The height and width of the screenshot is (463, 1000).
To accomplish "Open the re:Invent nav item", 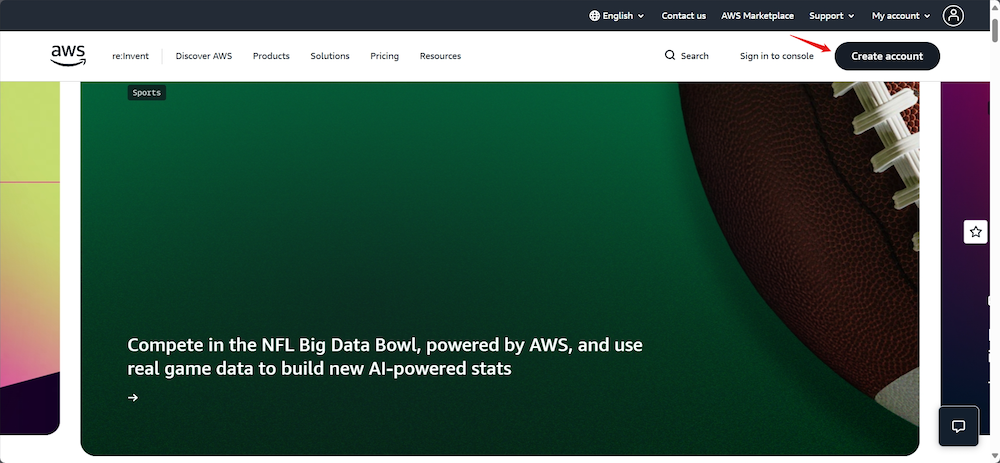I will pyautogui.click(x=130, y=56).
